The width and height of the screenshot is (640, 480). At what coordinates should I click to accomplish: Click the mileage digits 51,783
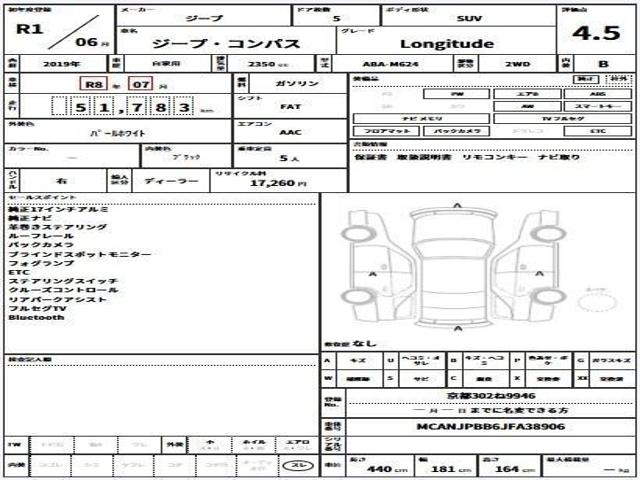coord(122,107)
